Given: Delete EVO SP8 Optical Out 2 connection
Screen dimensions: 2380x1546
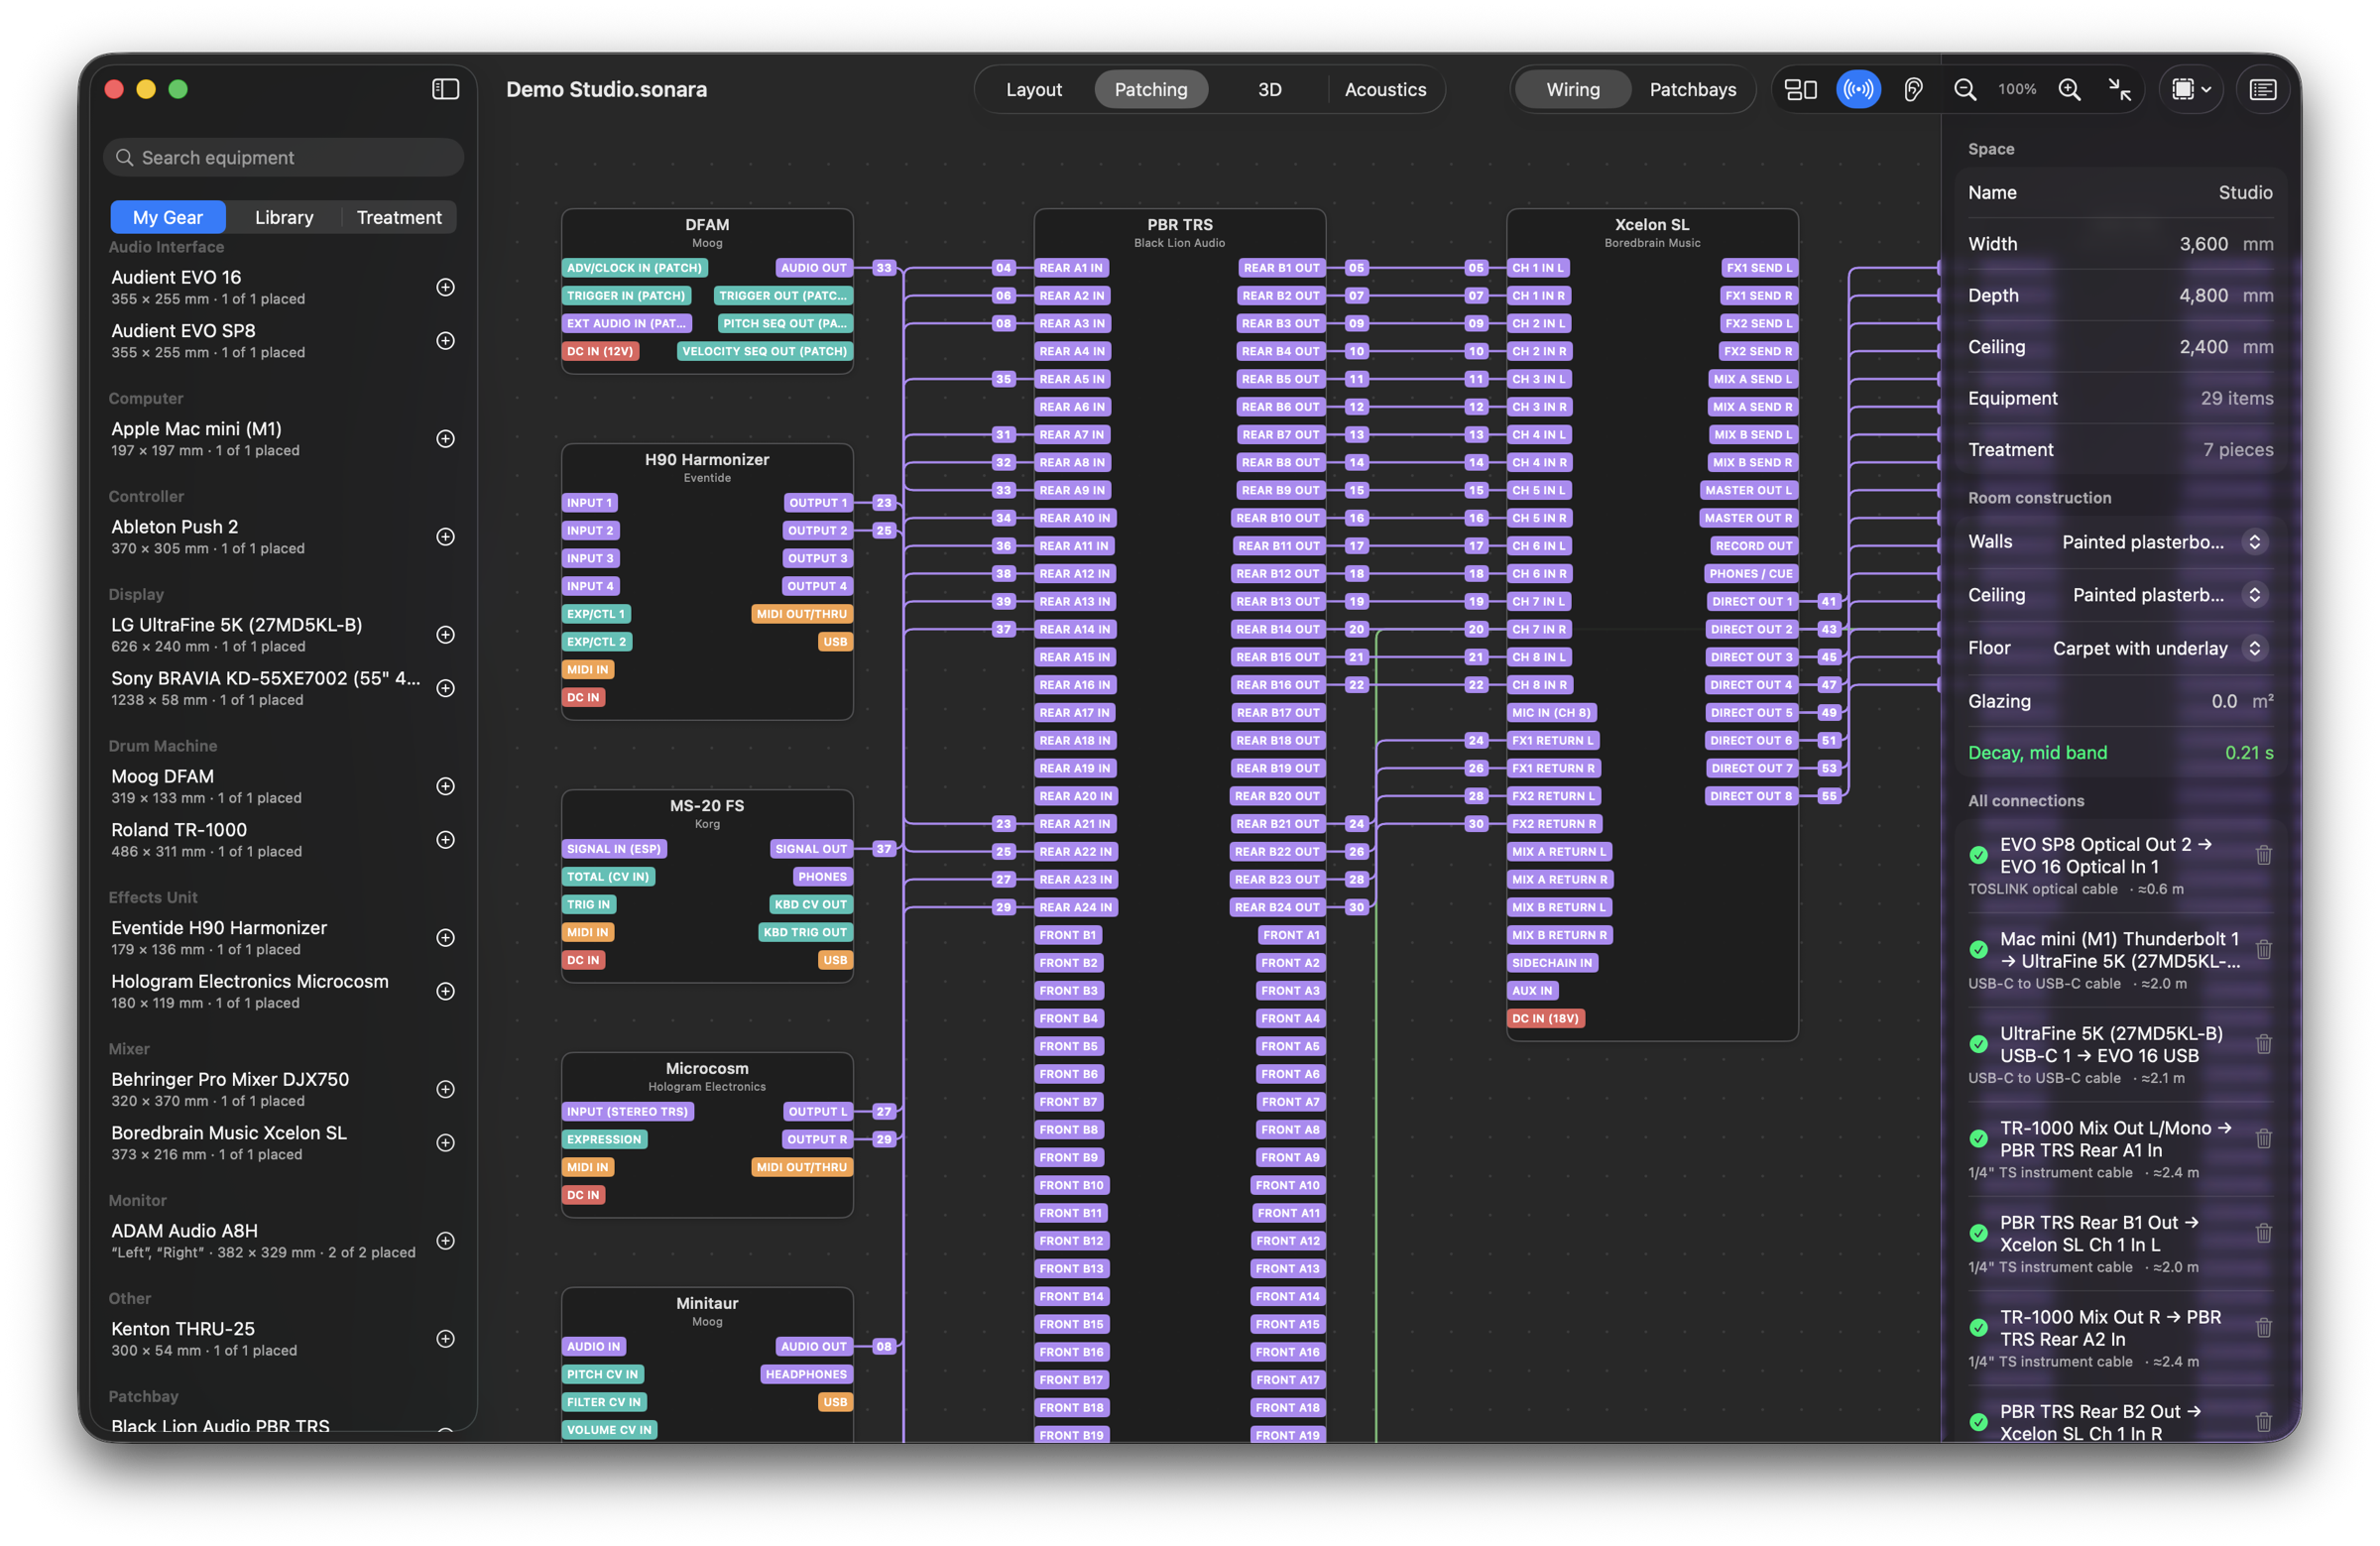Looking at the screenshot, I should coord(2263,855).
